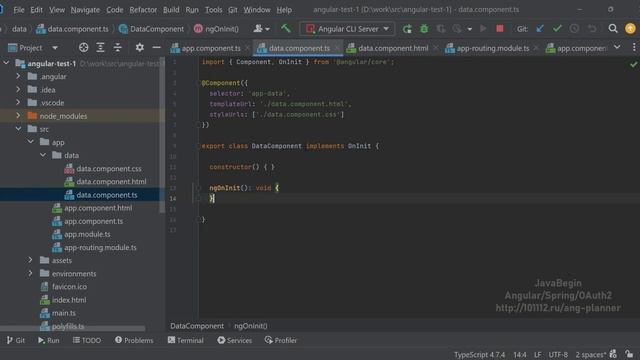The height and width of the screenshot is (360, 640).
Task: Start debugging with the green bug icon
Action: tap(424, 29)
